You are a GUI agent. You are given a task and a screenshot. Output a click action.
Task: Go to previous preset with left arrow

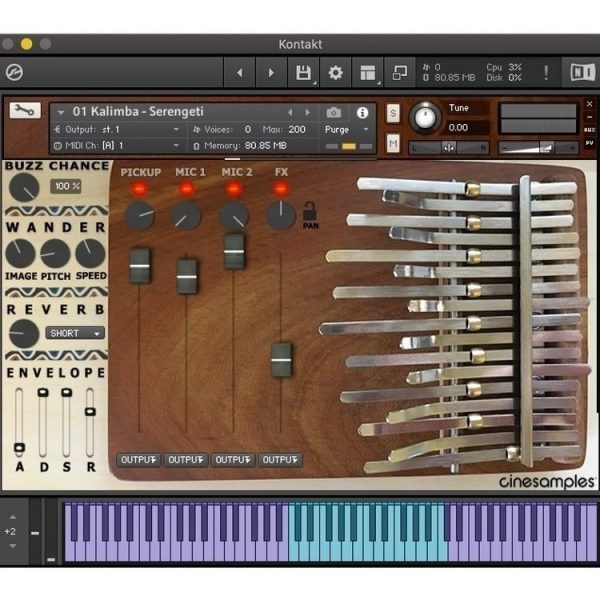coord(240,73)
